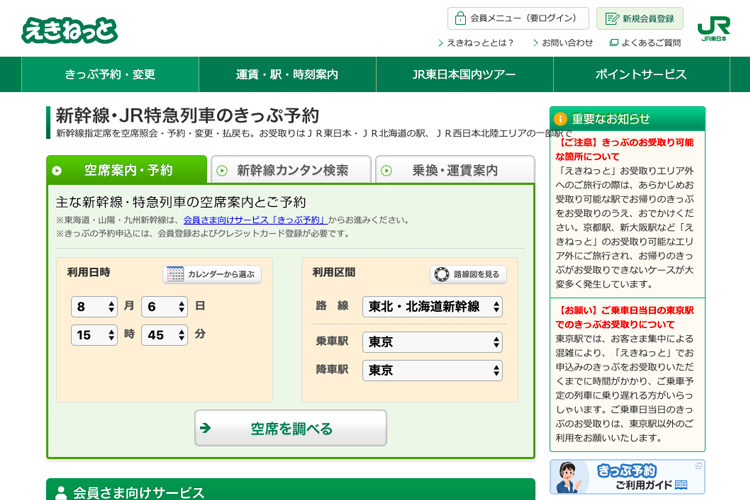This screenshot has width=750, height=500.
Task: Click new-window icon on ご利用ガイド banner
Action: (x=698, y=466)
